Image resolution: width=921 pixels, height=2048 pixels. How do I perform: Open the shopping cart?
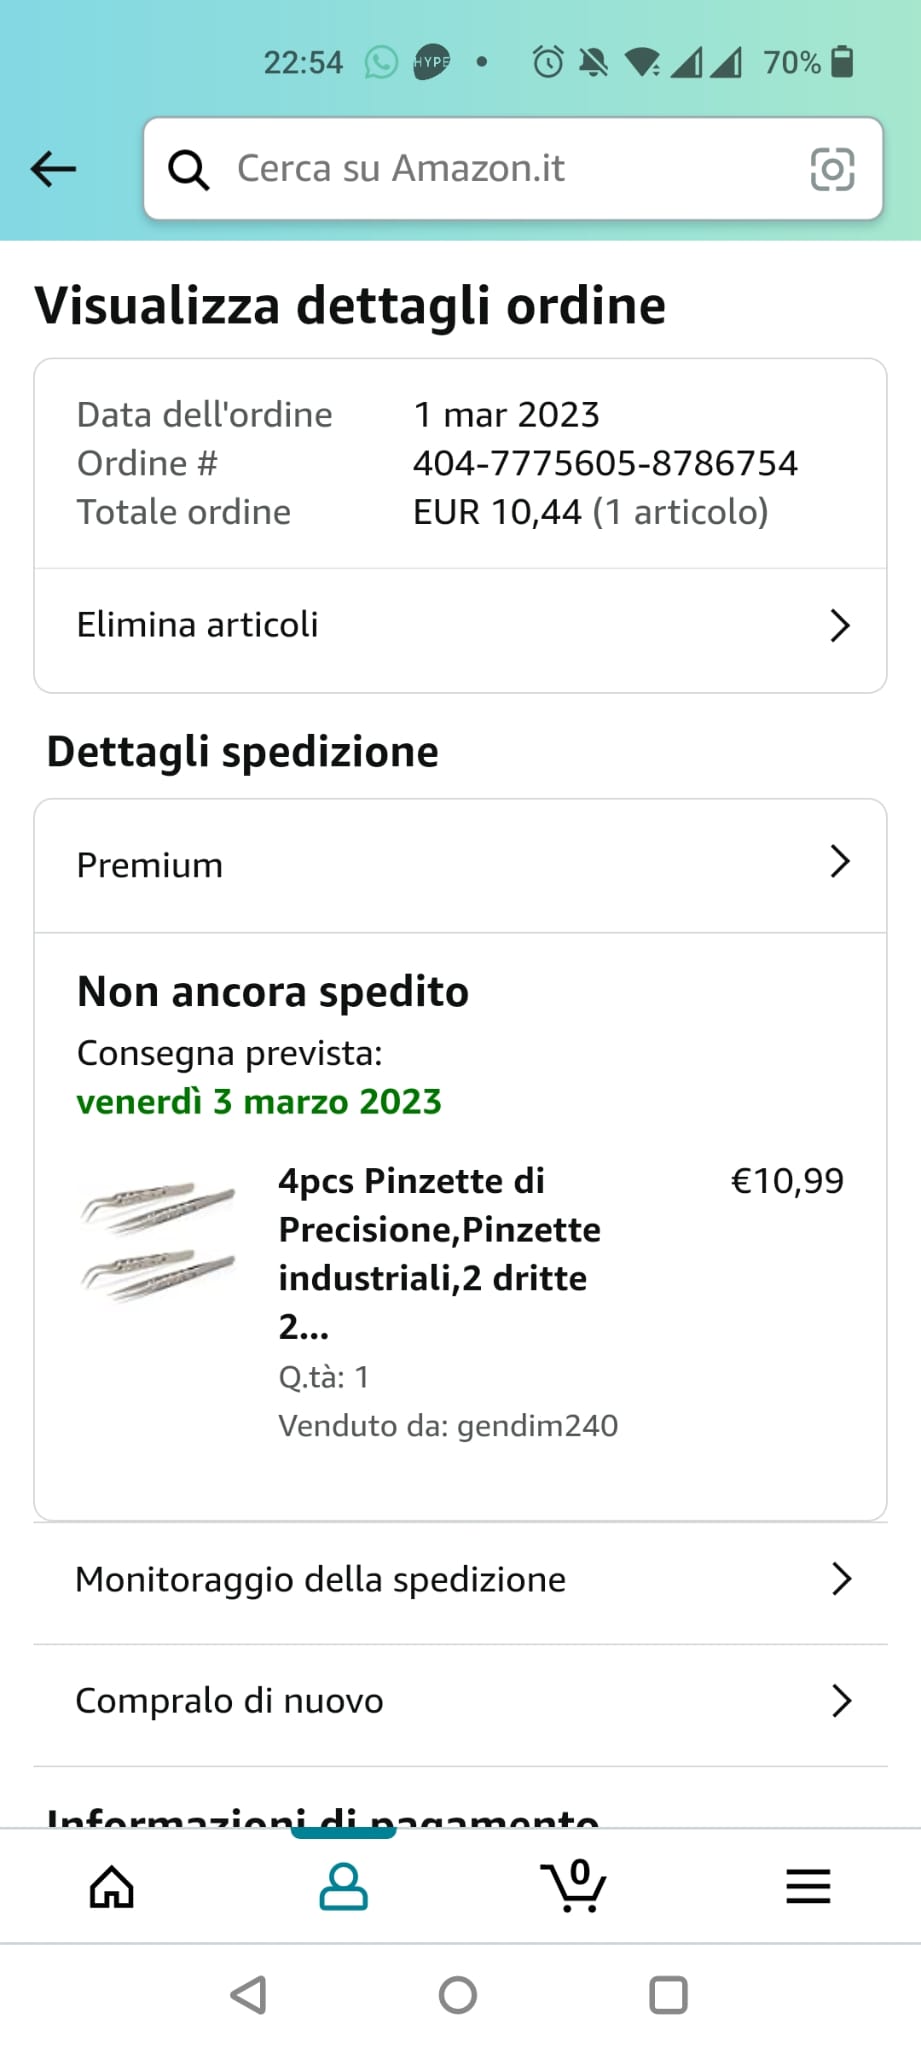[574, 1887]
